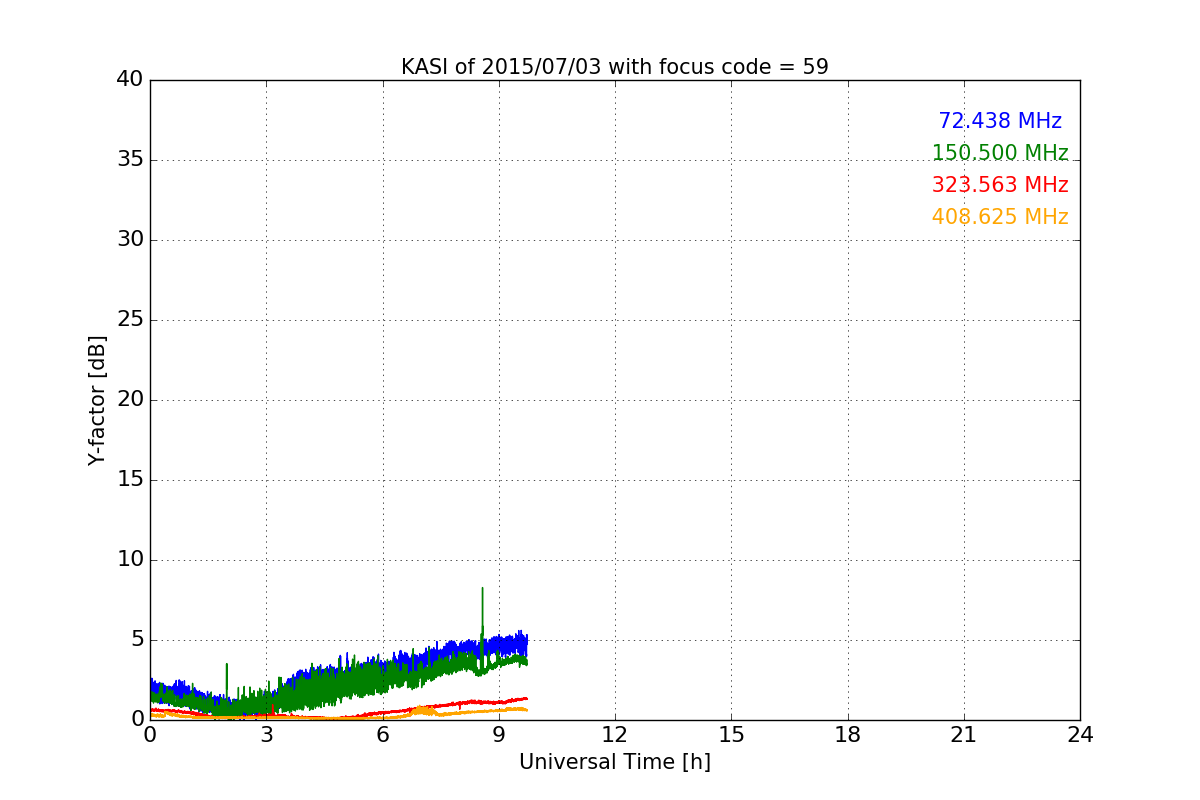Click the y-axis tick label 35

tap(130, 160)
